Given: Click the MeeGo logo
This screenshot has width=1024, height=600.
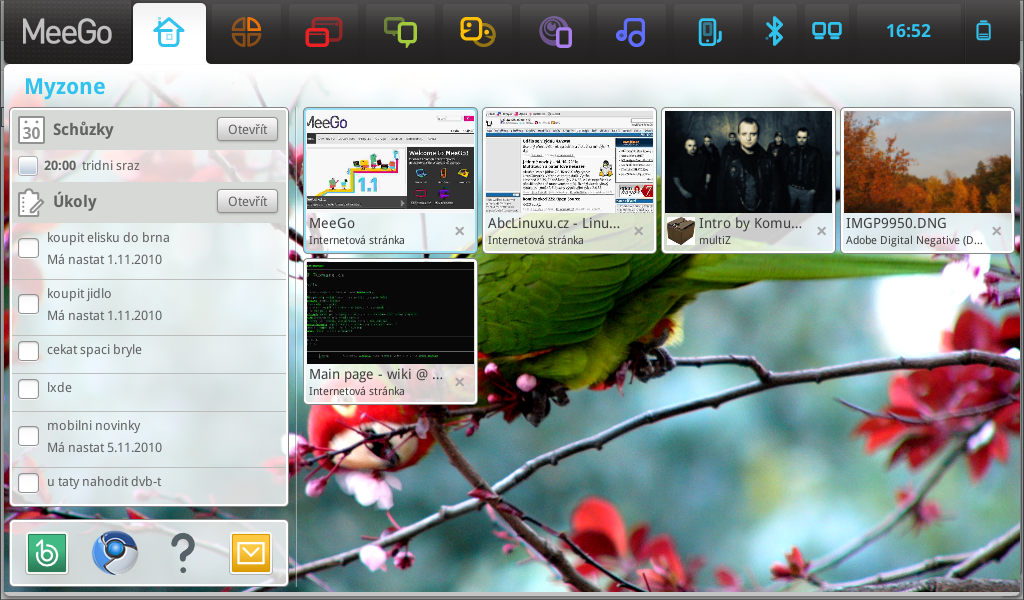Looking at the screenshot, I should coord(67,32).
